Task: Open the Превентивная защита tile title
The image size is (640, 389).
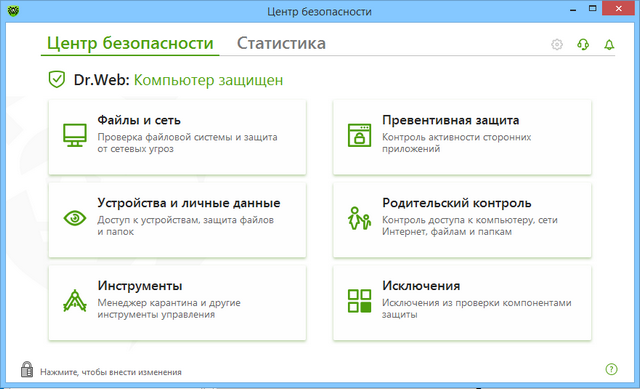Action: point(451,120)
